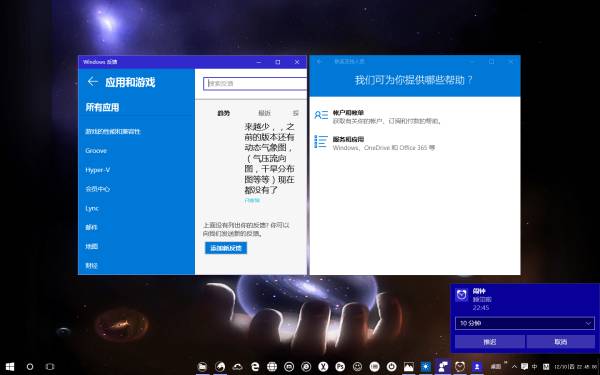The width and height of the screenshot is (600, 375).
Task: Select Hyper-V in the category list
Action: point(98,170)
